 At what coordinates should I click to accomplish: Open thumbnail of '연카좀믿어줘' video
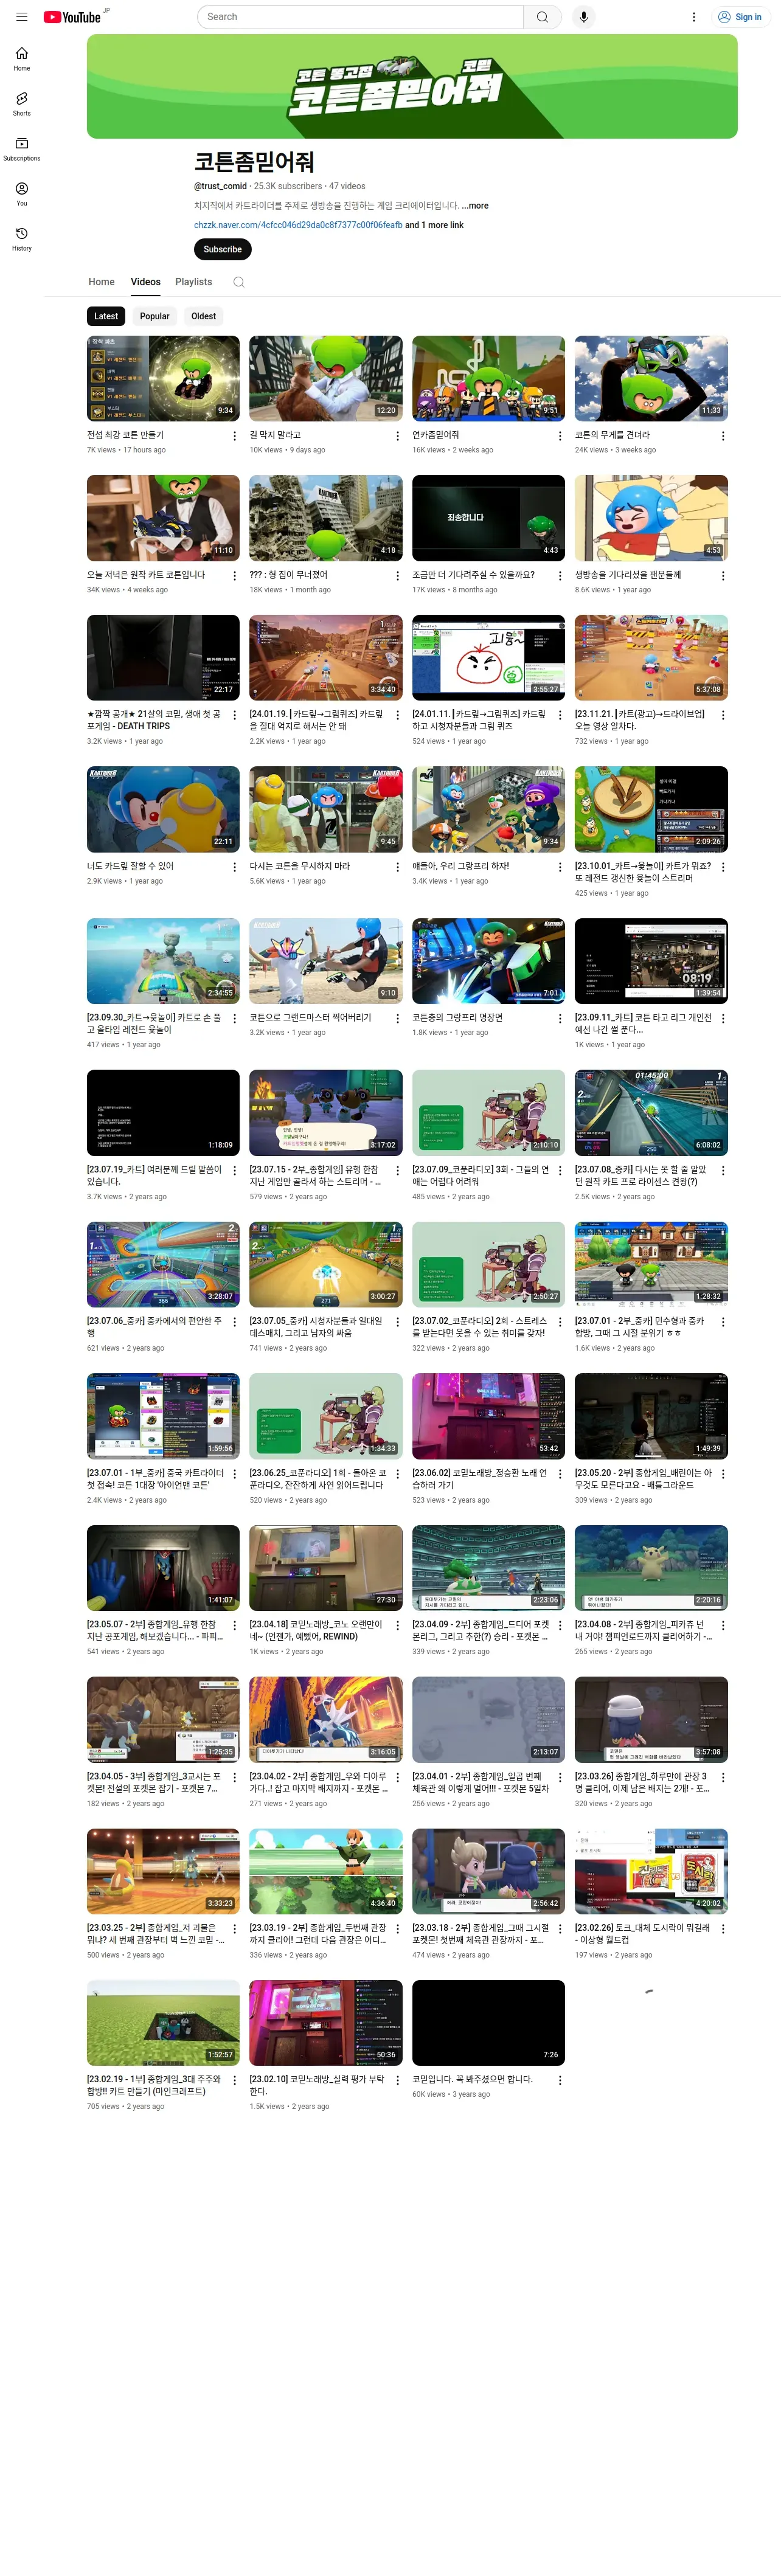click(x=488, y=378)
